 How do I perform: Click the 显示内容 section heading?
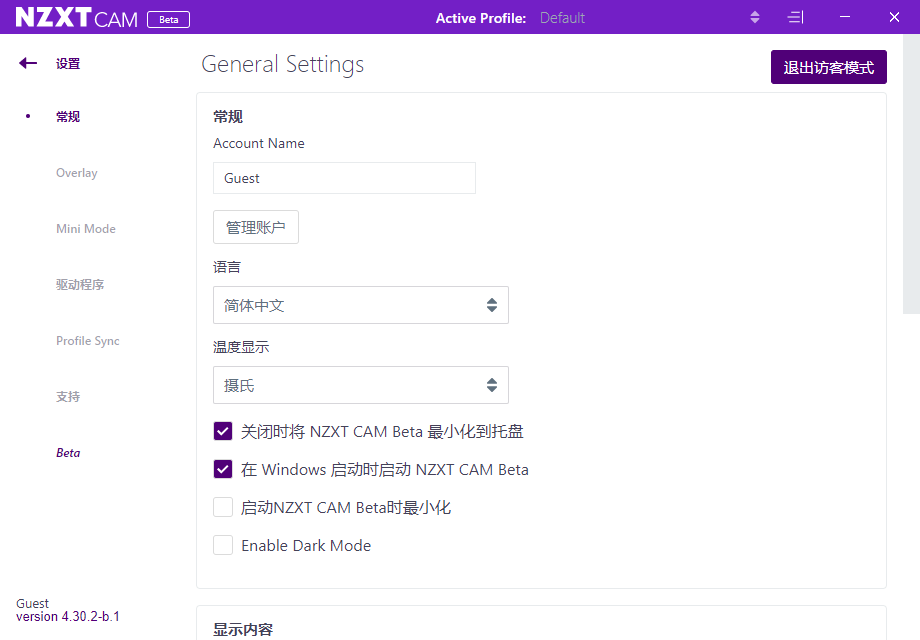(x=243, y=630)
